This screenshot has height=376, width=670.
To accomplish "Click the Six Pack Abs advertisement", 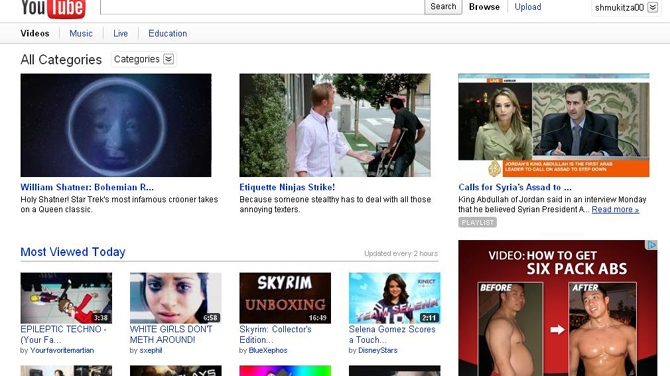I will (558, 308).
